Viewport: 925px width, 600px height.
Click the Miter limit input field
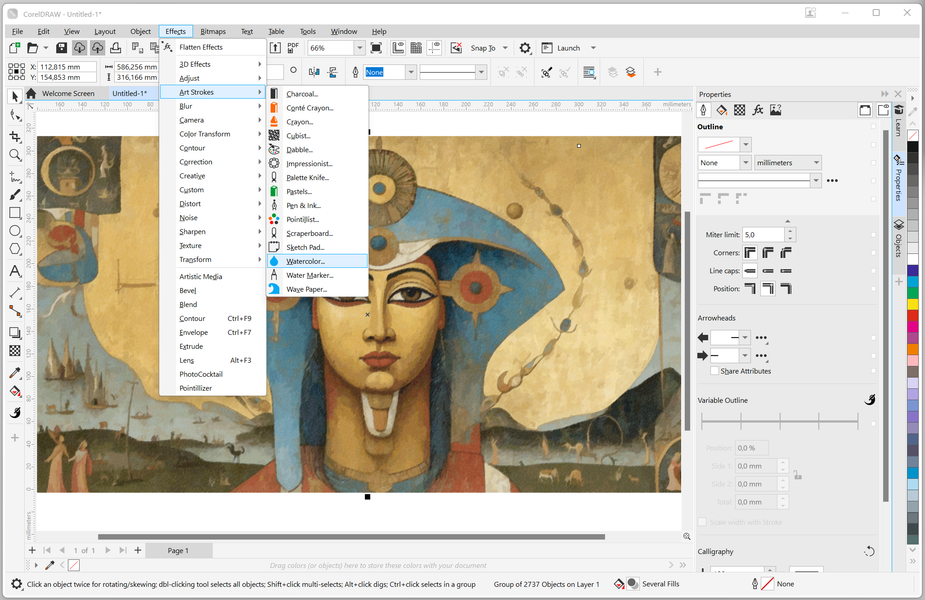coord(761,234)
